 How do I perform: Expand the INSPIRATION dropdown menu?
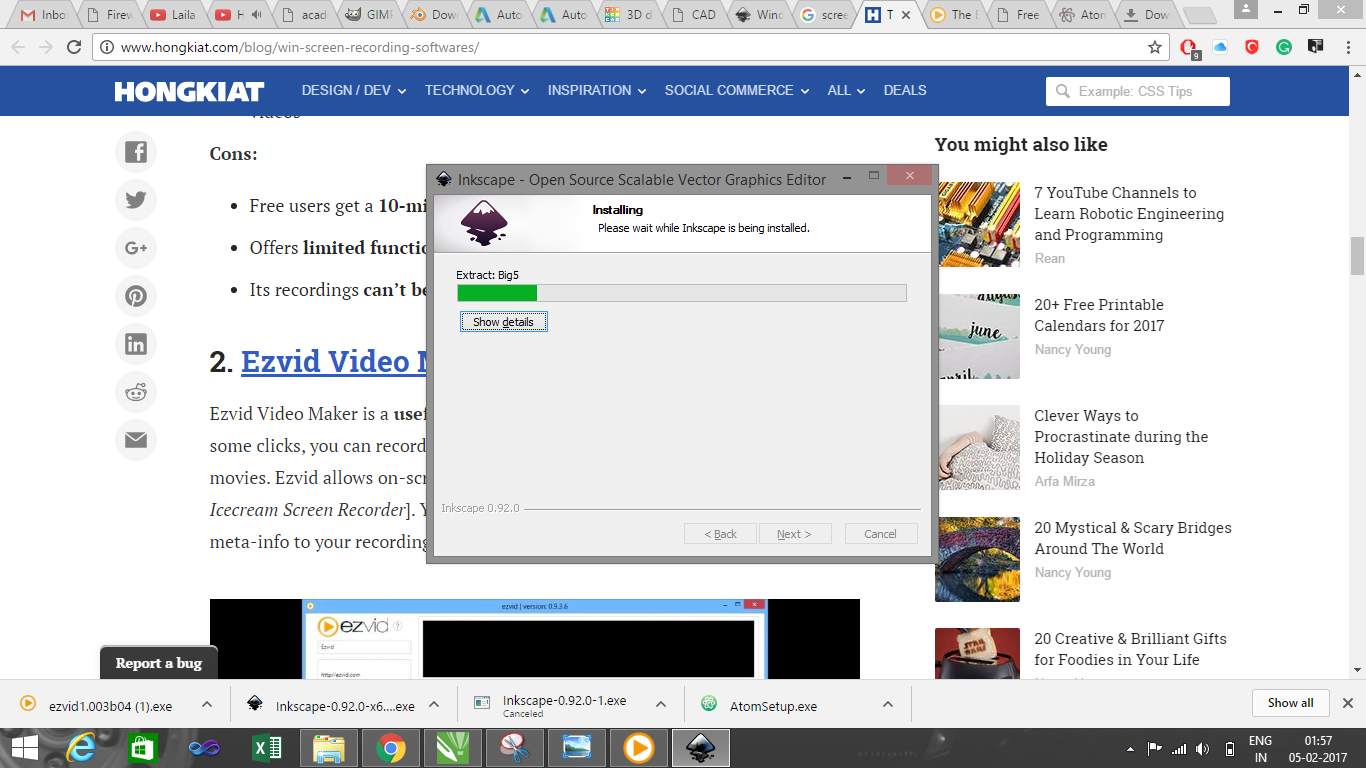coord(597,90)
